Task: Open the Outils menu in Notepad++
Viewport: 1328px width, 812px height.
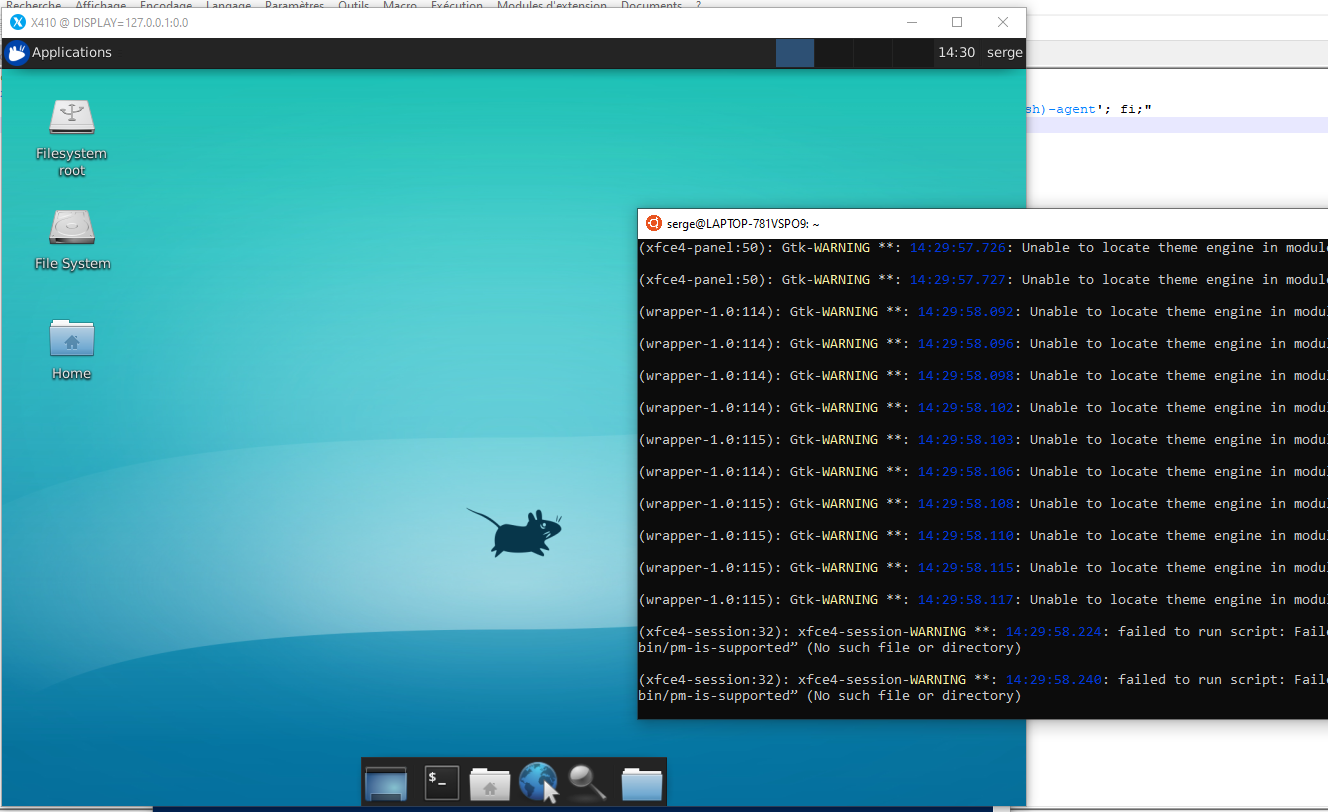Action: [354, 5]
